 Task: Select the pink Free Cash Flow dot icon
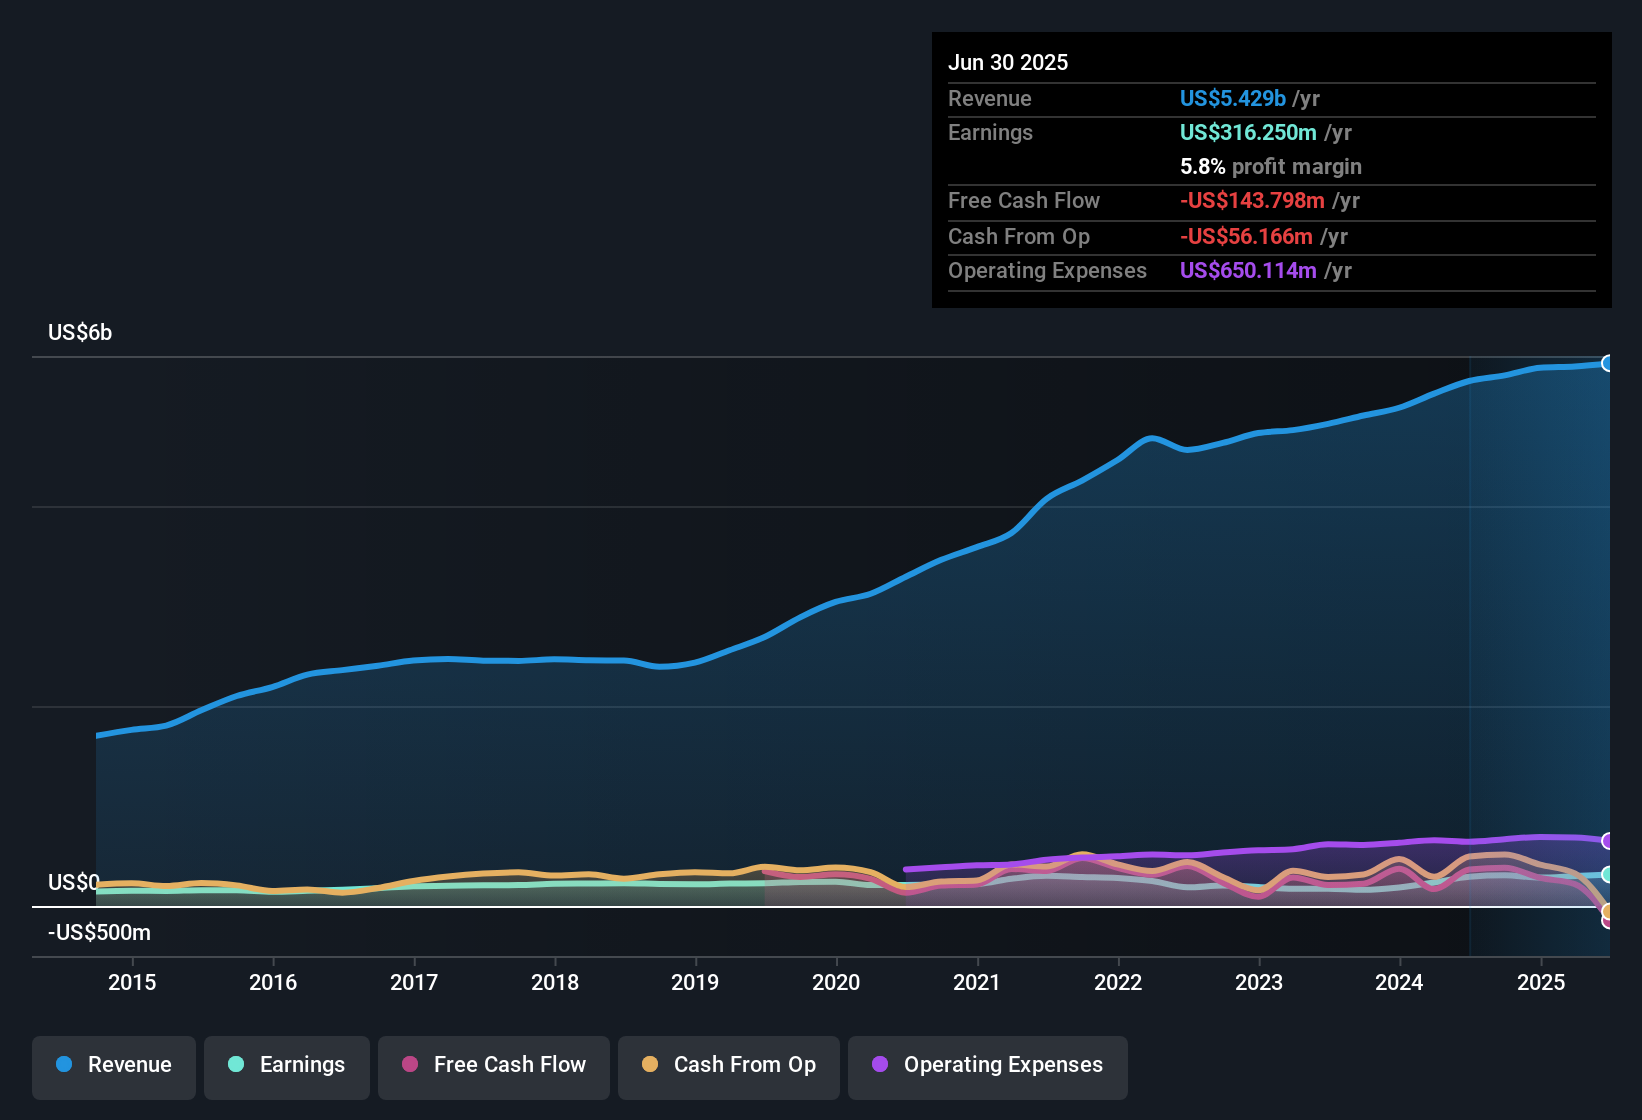pyautogui.click(x=409, y=1065)
